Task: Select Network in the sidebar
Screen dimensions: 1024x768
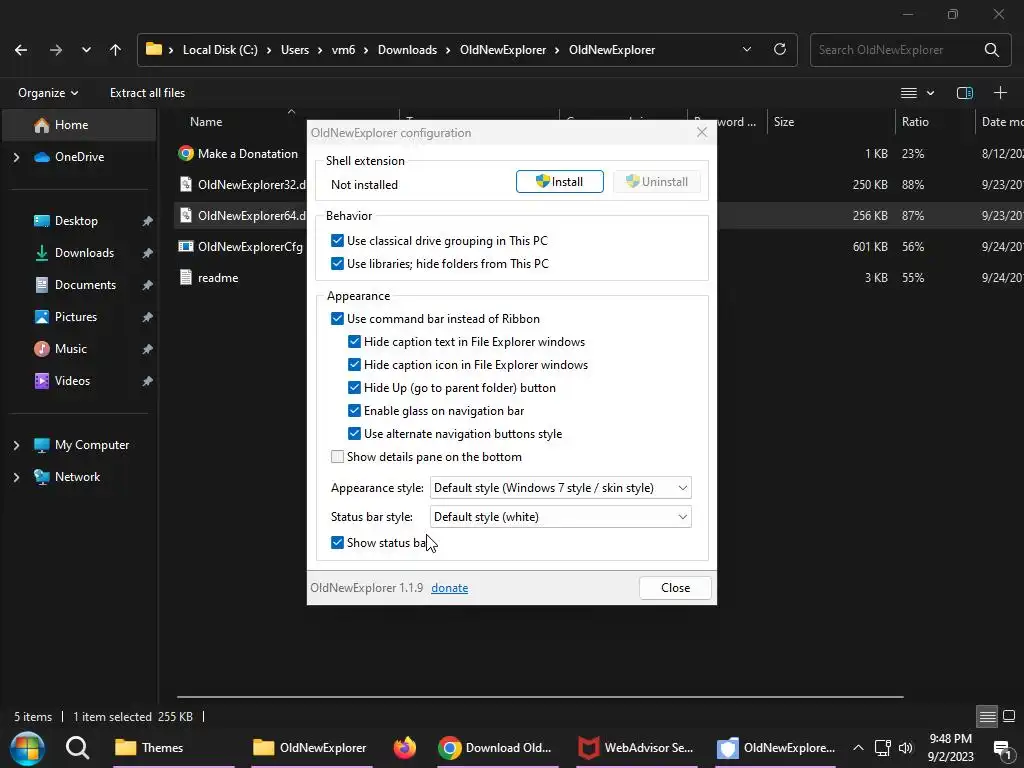Action: [x=77, y=477]
